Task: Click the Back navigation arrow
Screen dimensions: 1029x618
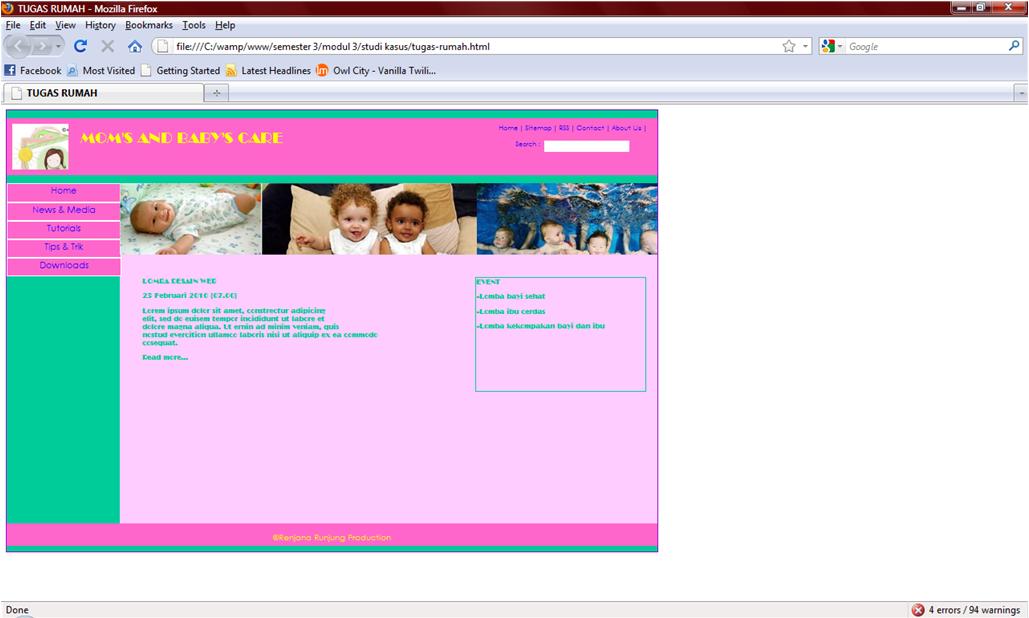Action: point(19,47)
